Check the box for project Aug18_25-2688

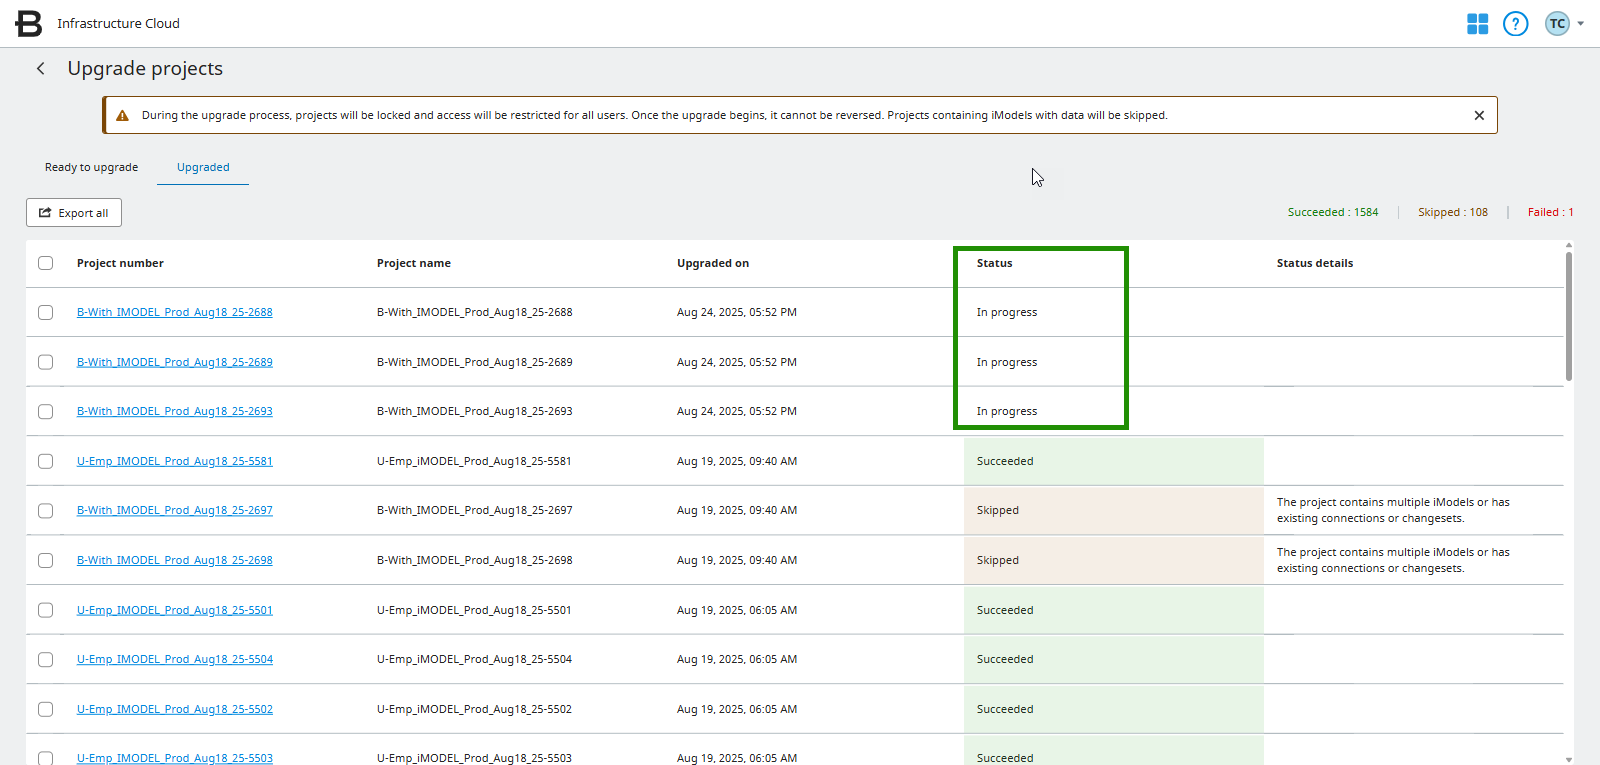(x=46, y=312)
